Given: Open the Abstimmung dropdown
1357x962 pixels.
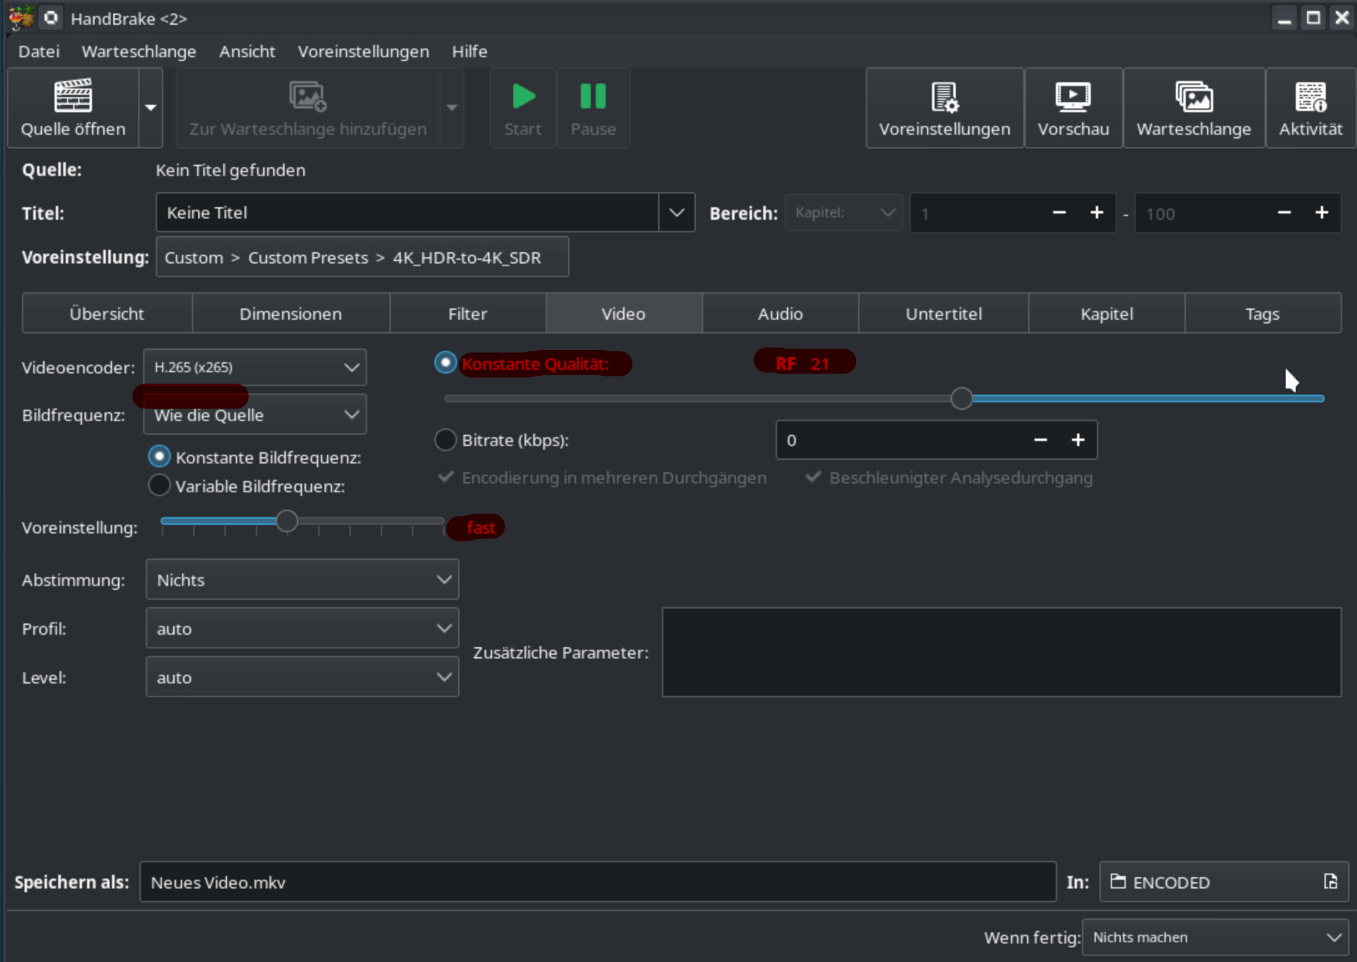Looking at the screenshot, I should pyautogui.click(x=302, y=580).
